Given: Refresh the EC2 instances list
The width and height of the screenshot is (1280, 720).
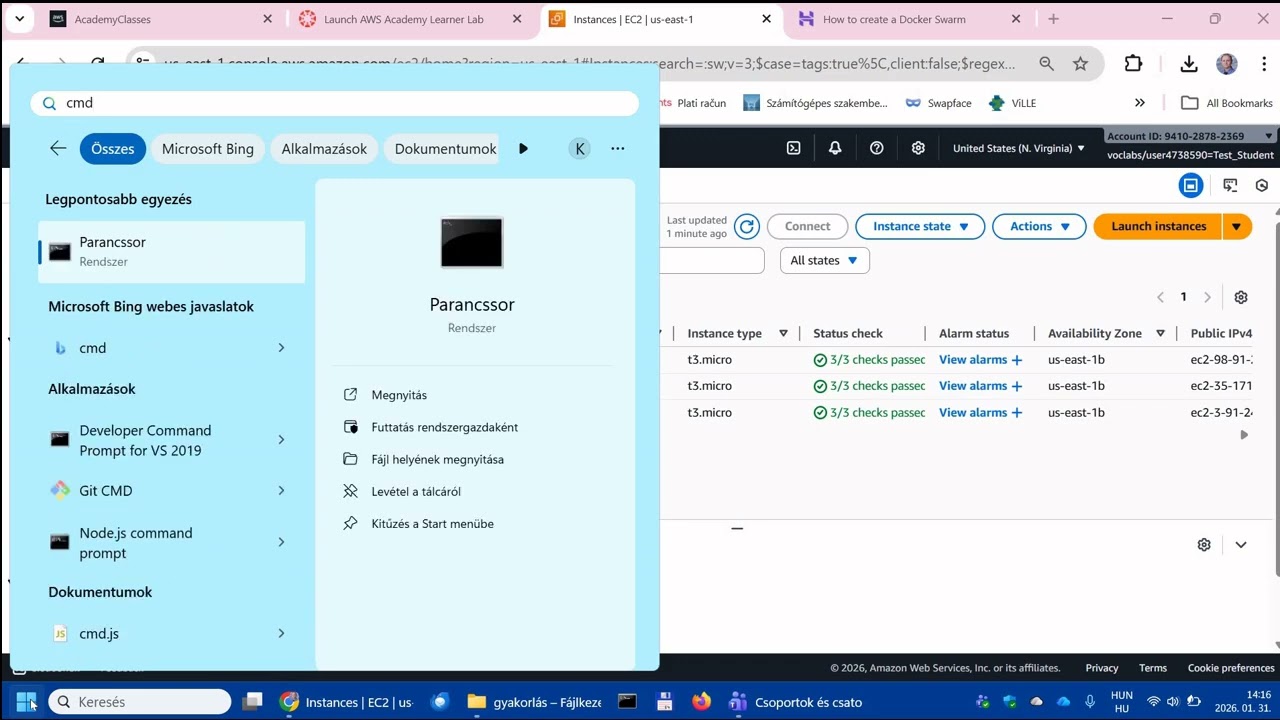Looking at the screenshot, I should click(x=747, y=227).
